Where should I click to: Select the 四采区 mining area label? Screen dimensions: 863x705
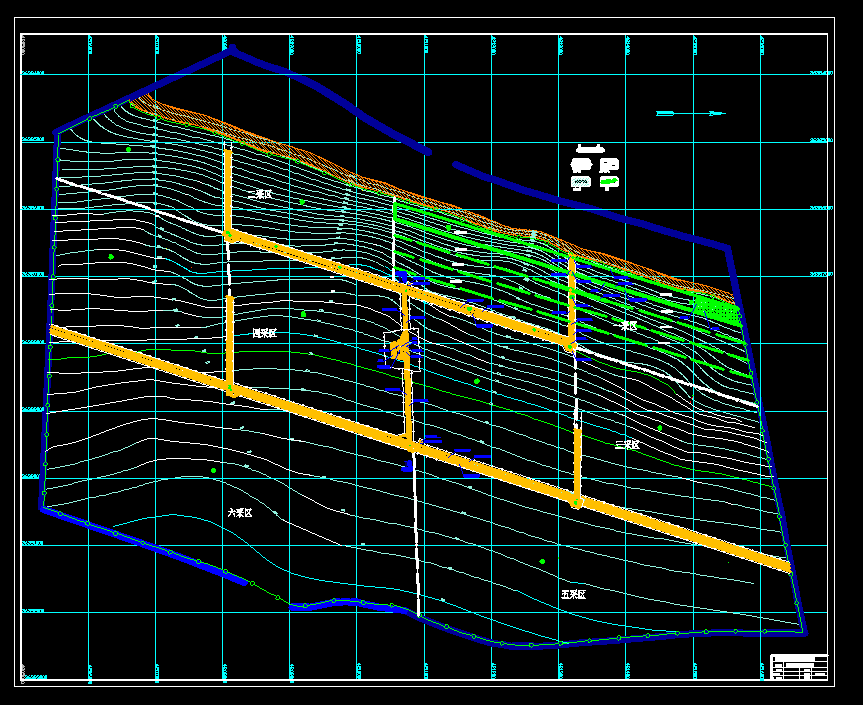[264, 333]
